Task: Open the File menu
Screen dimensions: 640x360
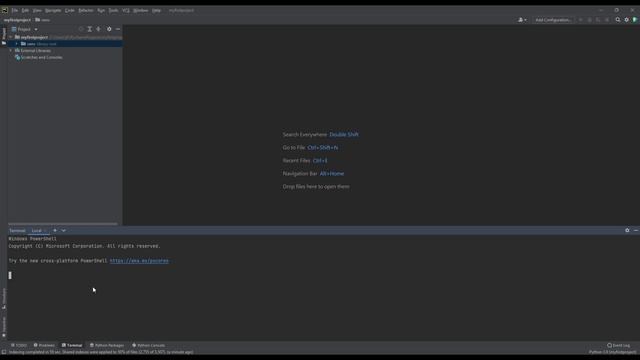Action: (15, 10)
